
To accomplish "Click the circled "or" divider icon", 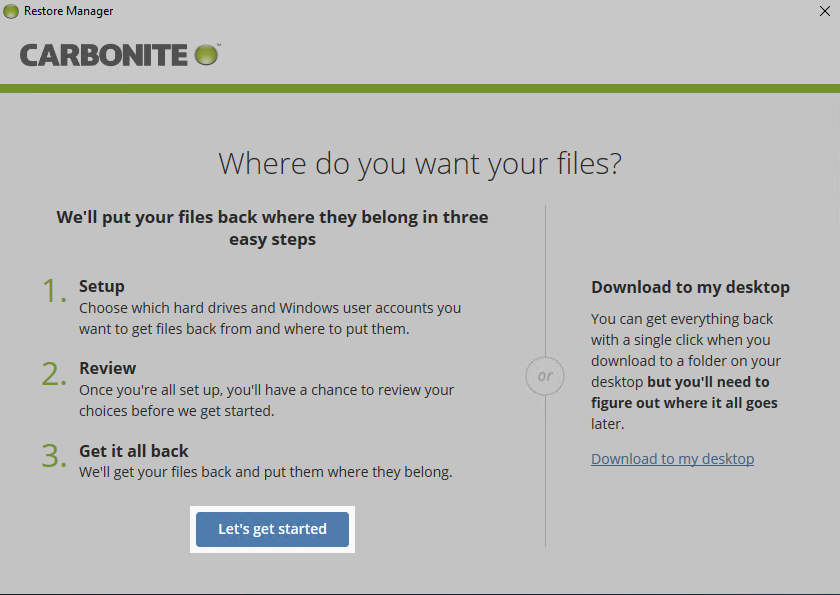I will [545, 376].
